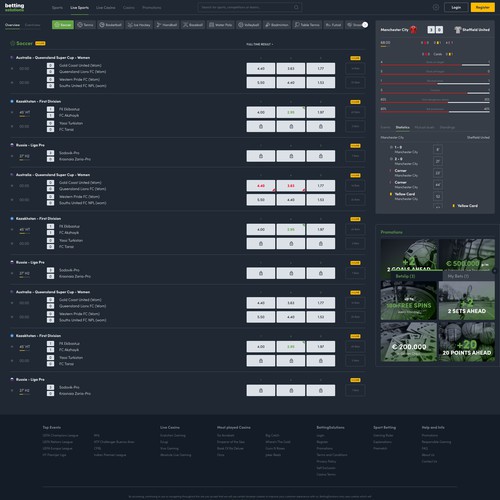Open more markets in the red 4.40 odds row

click(x=355, y=186)
